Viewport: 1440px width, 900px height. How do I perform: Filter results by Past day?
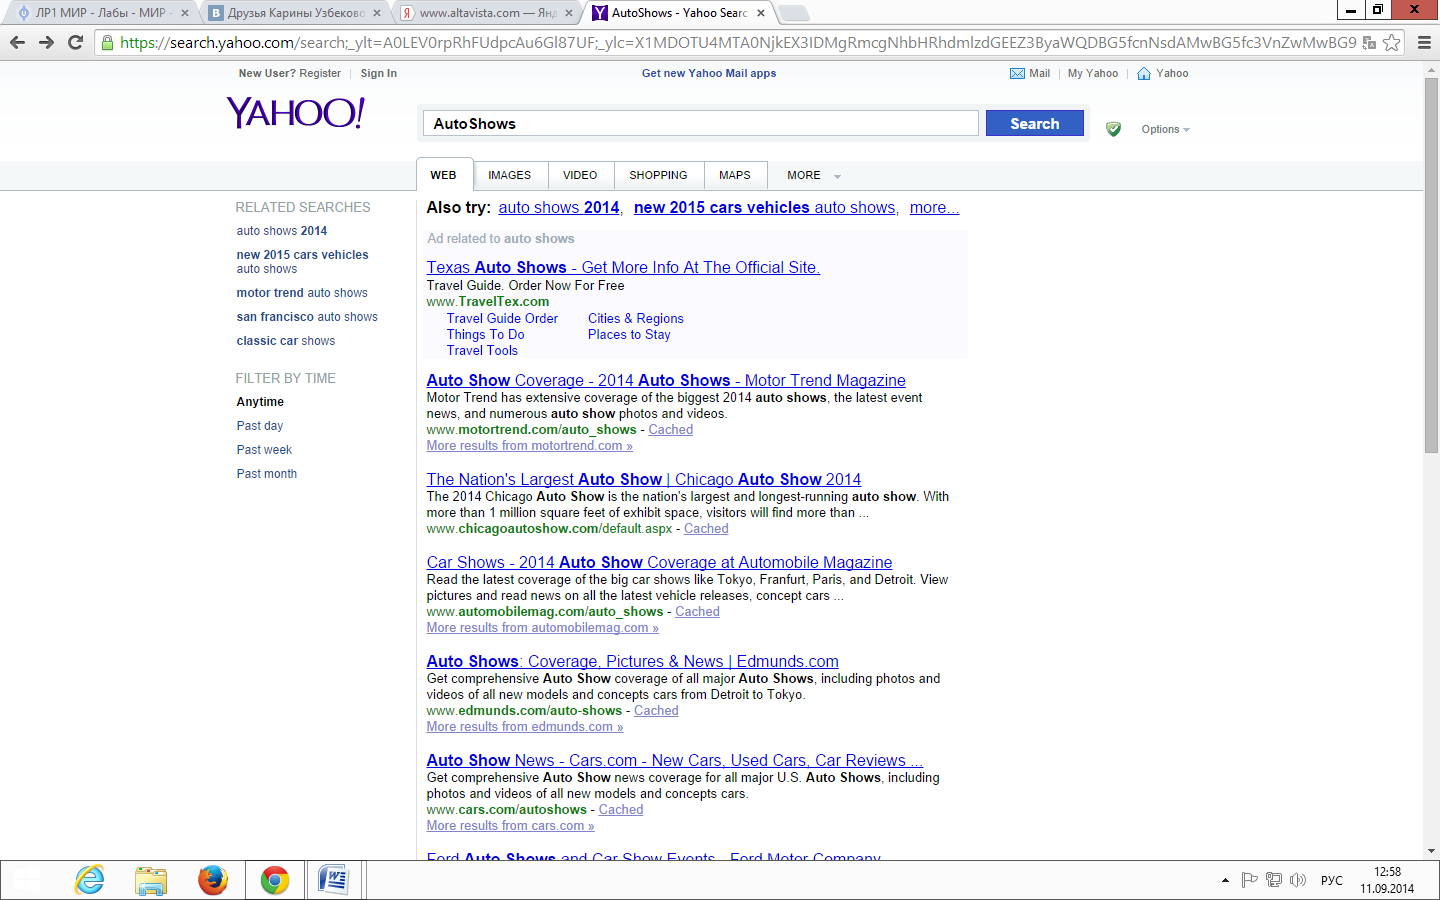coord(260,426)
